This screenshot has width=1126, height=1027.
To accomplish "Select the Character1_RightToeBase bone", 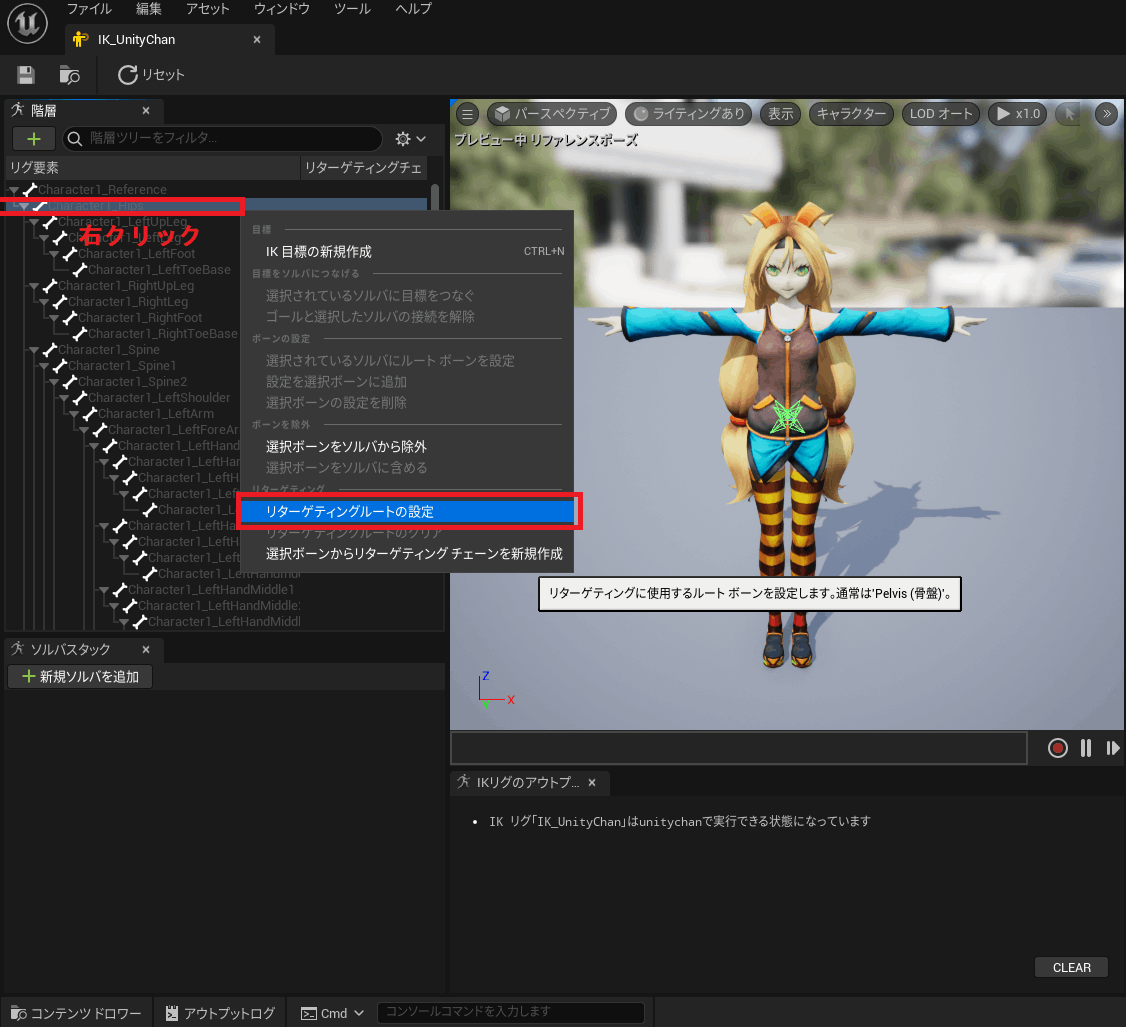I will click(x=162, y=334).
